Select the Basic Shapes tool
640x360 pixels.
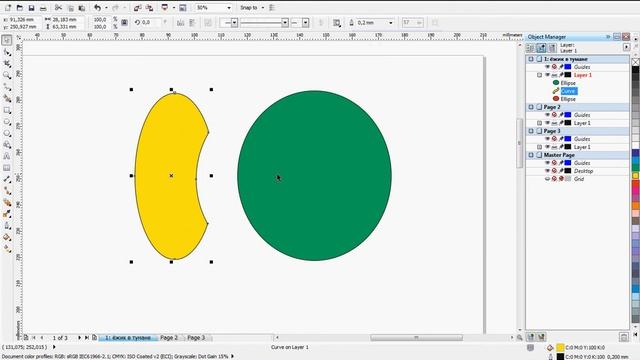coord(7,145)
